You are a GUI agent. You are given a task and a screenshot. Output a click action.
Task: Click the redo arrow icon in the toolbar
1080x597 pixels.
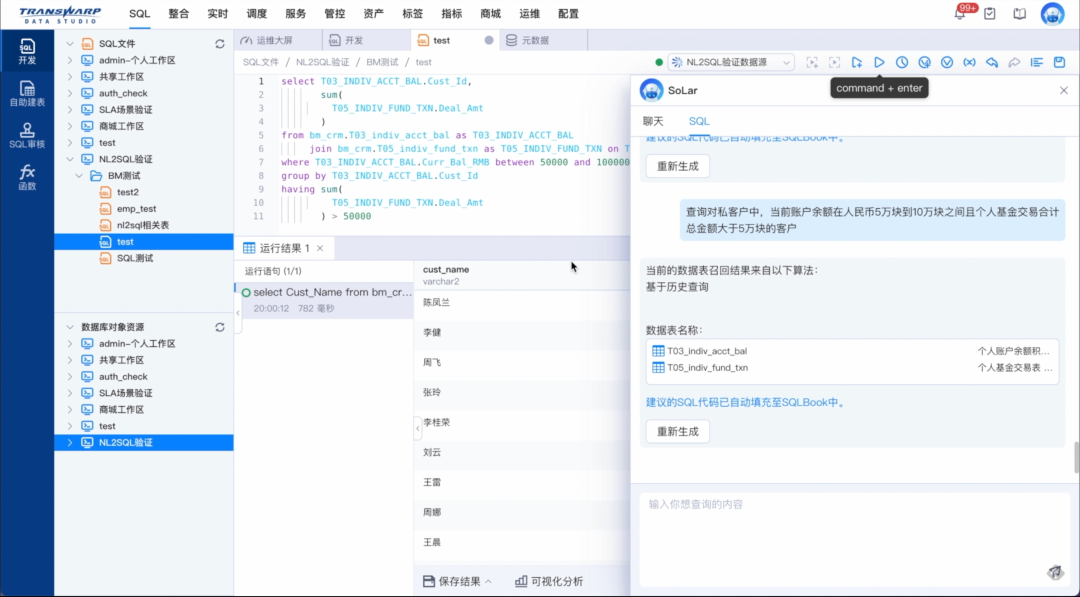click(x=1014, y=62)
